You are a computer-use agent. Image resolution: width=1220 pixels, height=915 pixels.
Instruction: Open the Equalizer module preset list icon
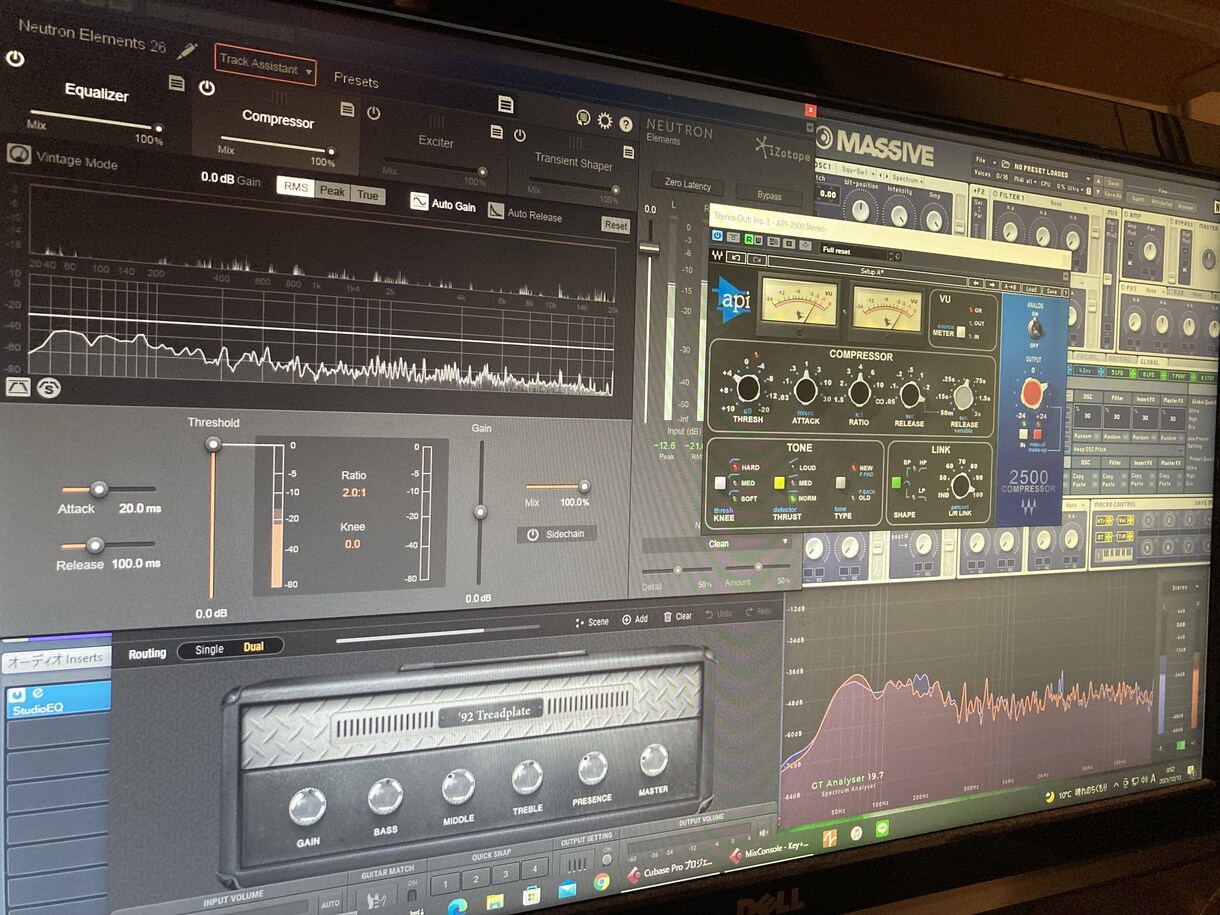click(176, 83)
